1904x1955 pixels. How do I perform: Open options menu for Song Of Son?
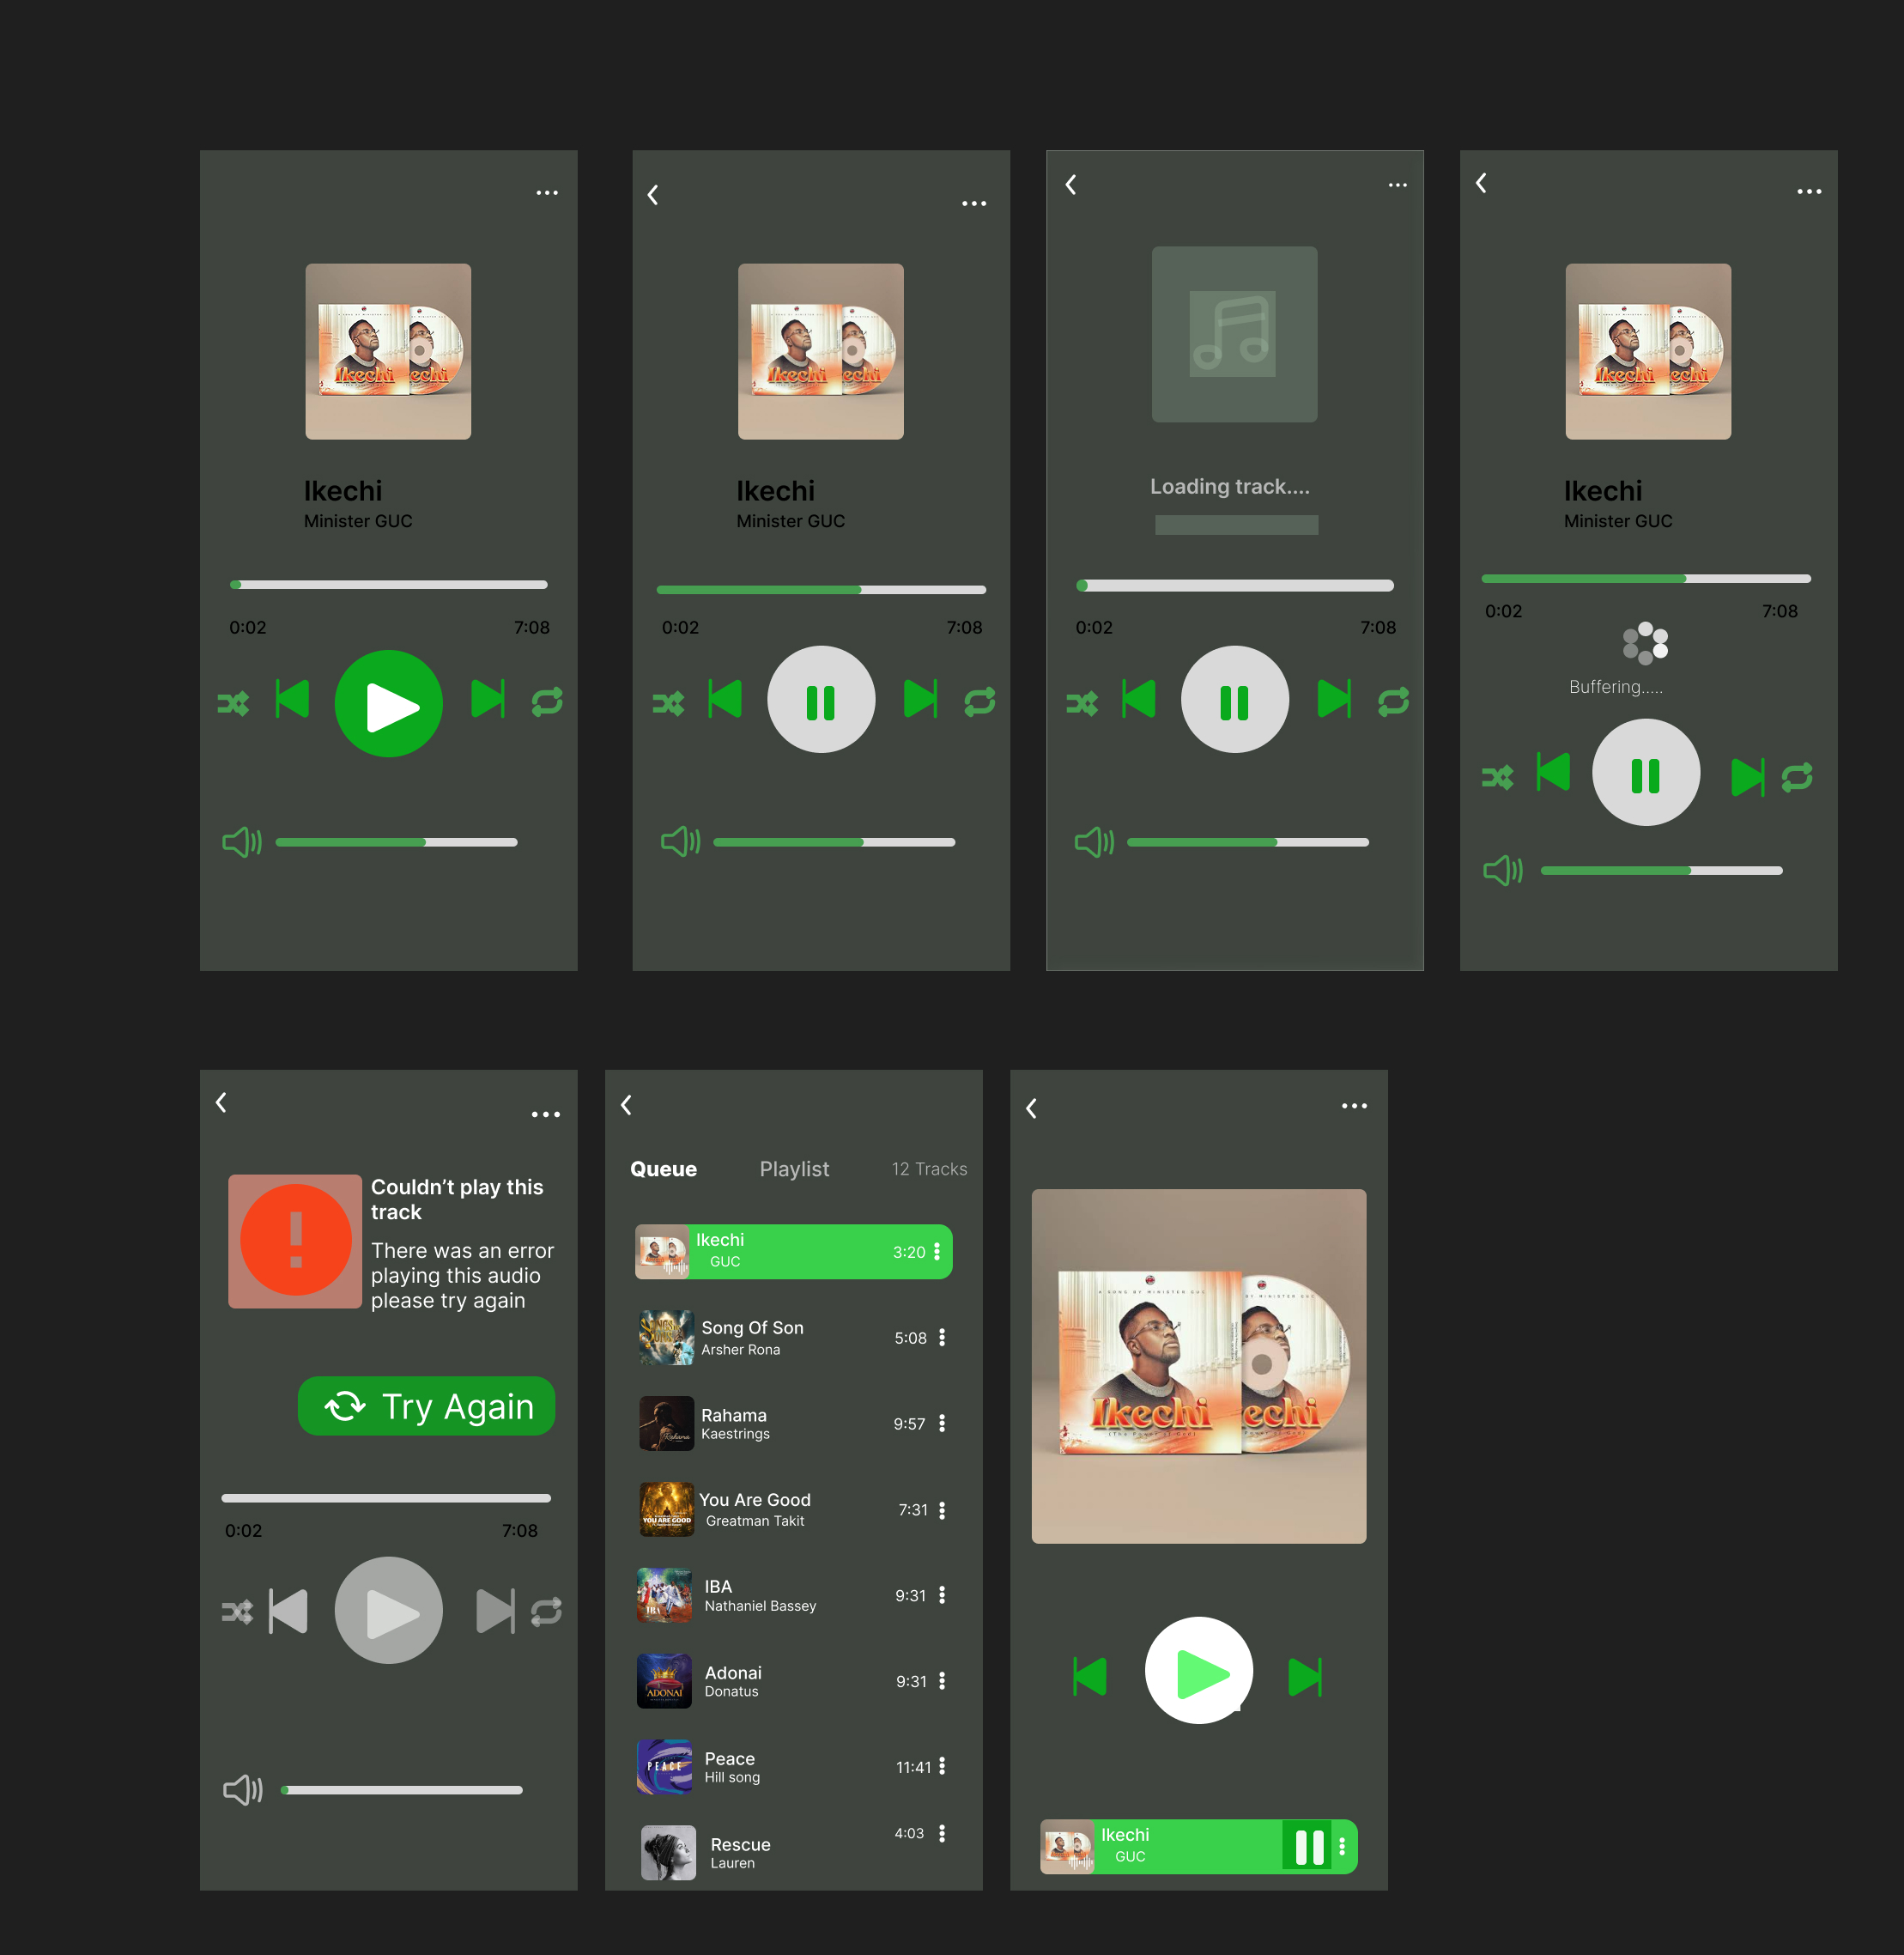(942, 1338)
